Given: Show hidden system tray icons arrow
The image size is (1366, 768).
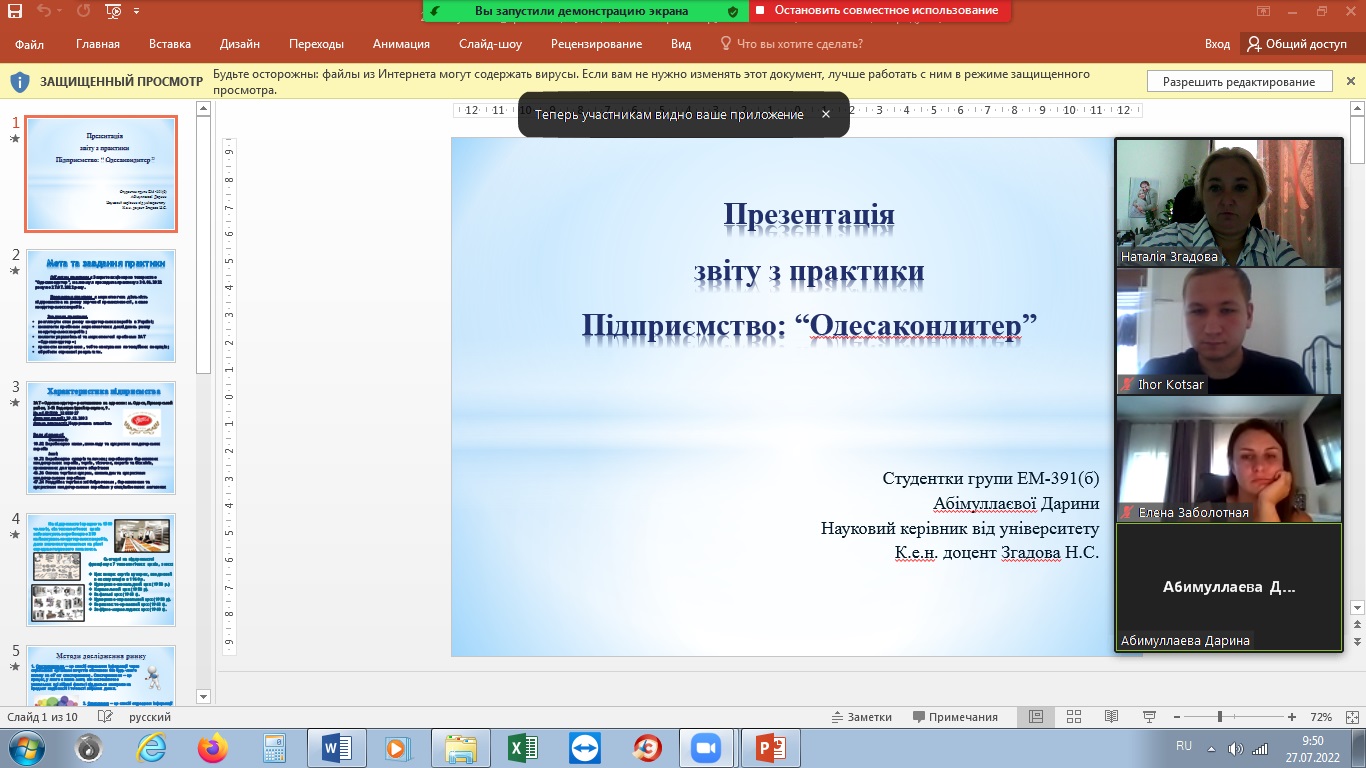Looking at the screenshot, I should point(1210,747).
